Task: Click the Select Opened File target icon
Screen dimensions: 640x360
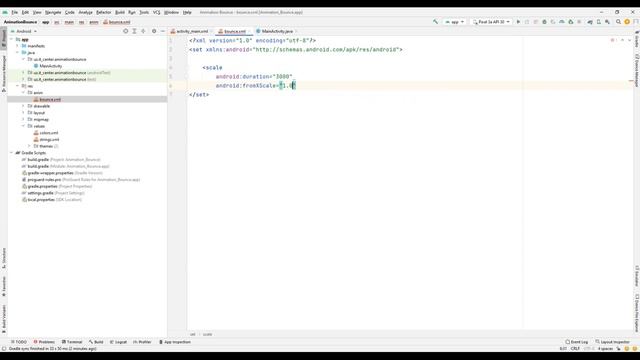Action: [126, 31]
